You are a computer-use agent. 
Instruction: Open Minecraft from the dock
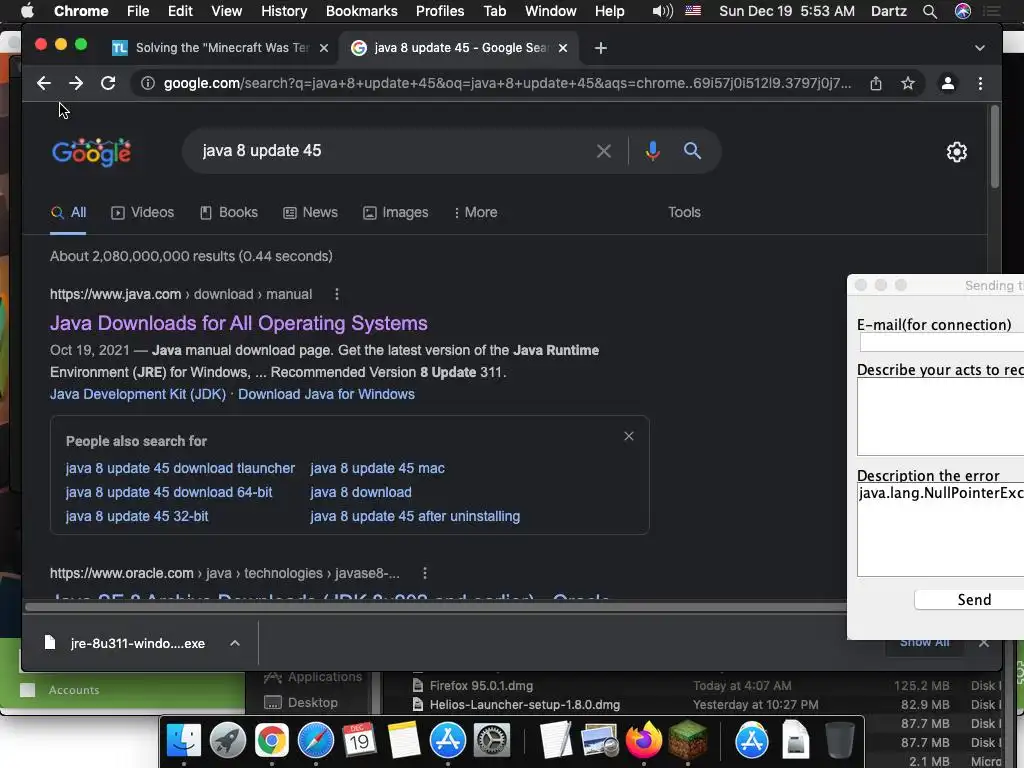click(x=688, y=740)
